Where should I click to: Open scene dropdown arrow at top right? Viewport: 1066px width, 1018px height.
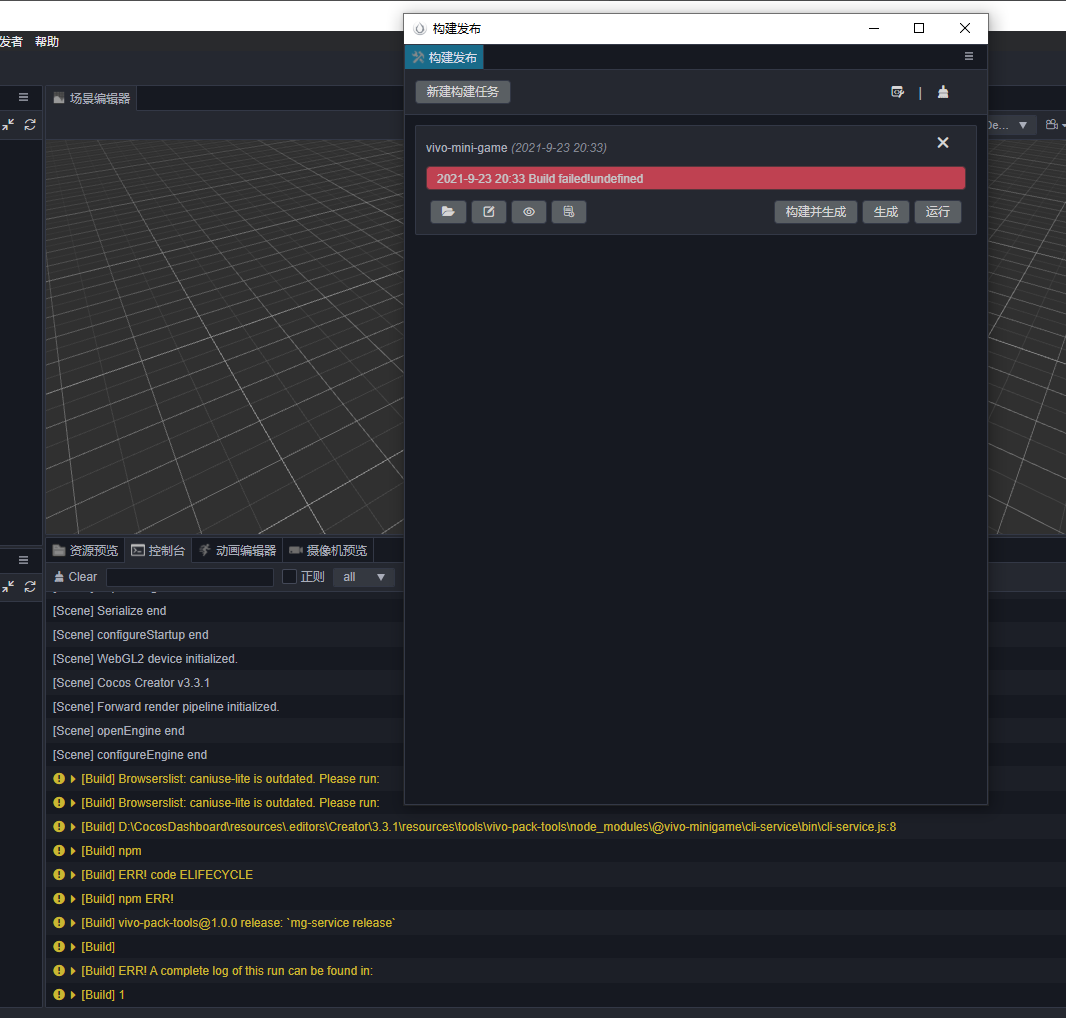1022,125
